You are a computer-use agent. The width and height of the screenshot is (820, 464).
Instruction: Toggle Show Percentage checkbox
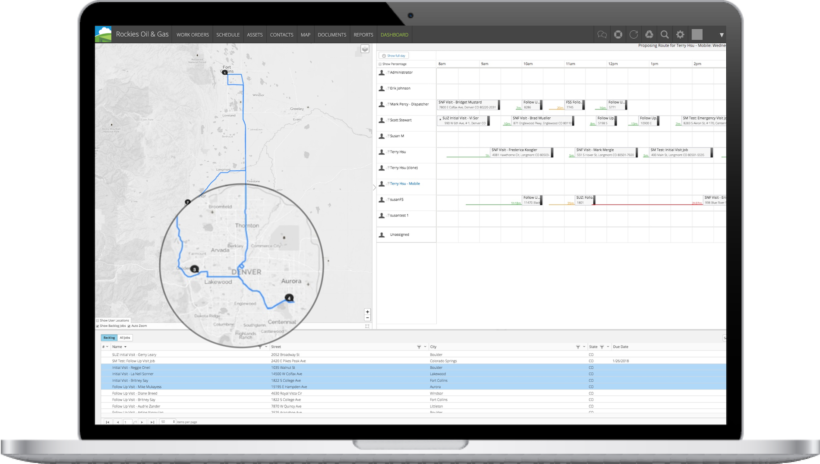pos(380,64)
